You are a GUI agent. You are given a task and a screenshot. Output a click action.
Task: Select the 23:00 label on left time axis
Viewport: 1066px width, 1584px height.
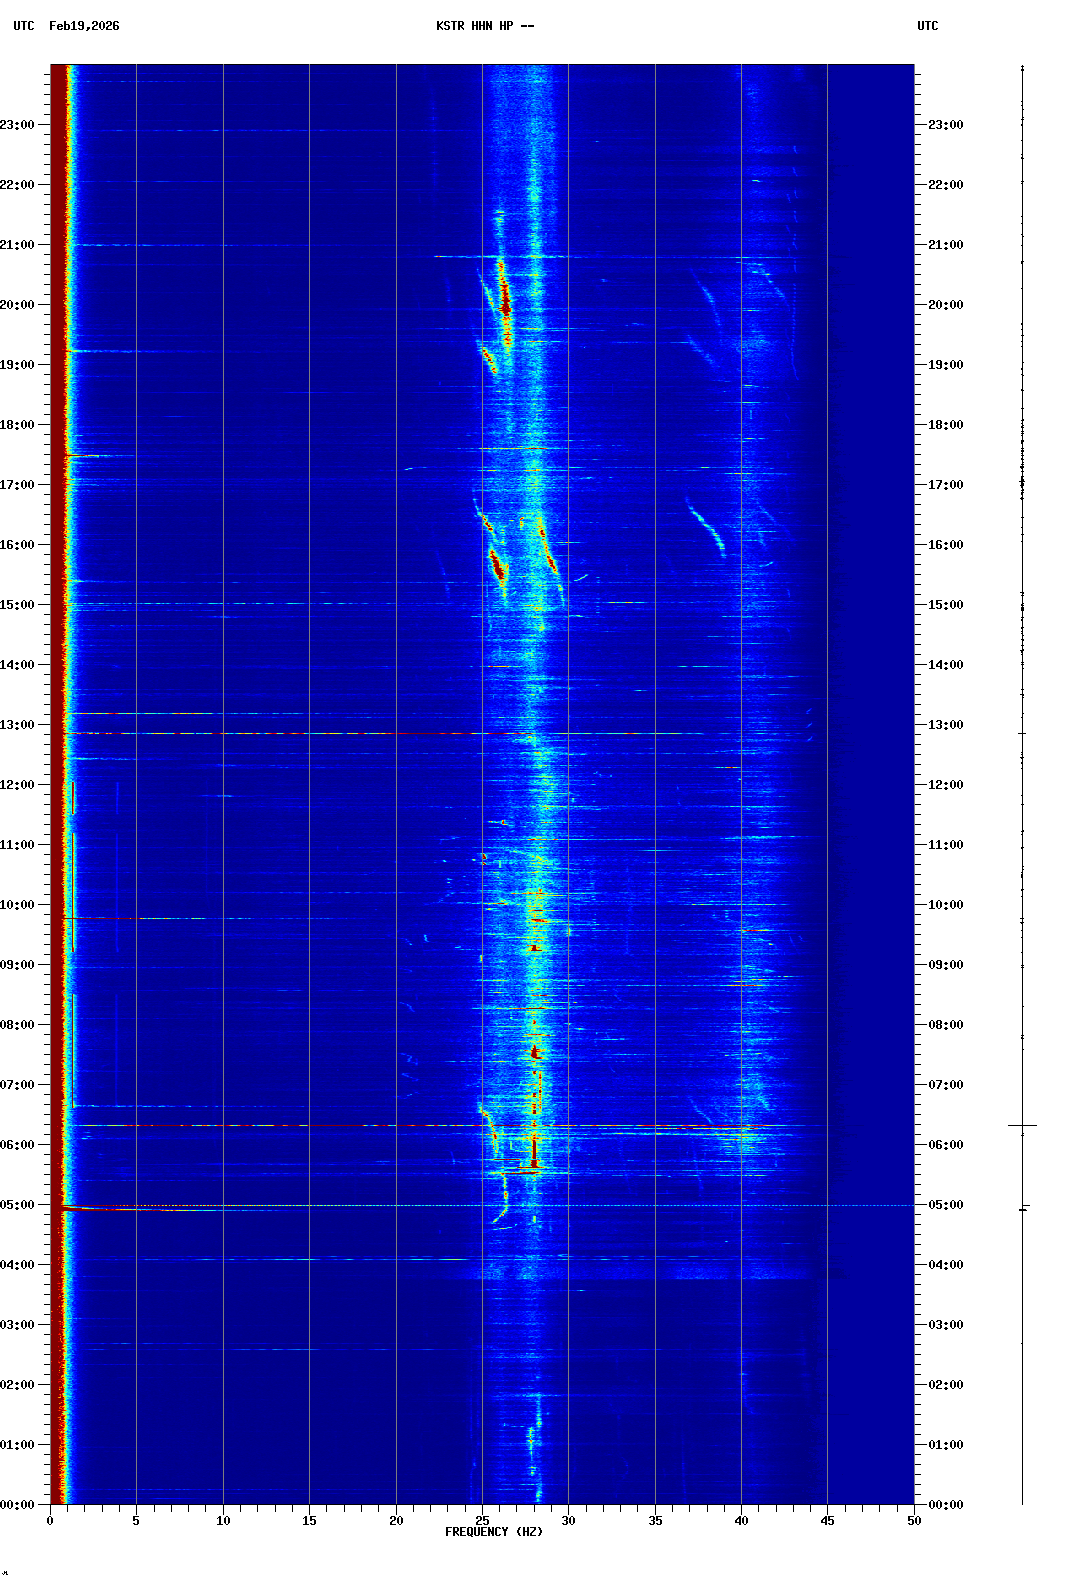tap(17, 125)
